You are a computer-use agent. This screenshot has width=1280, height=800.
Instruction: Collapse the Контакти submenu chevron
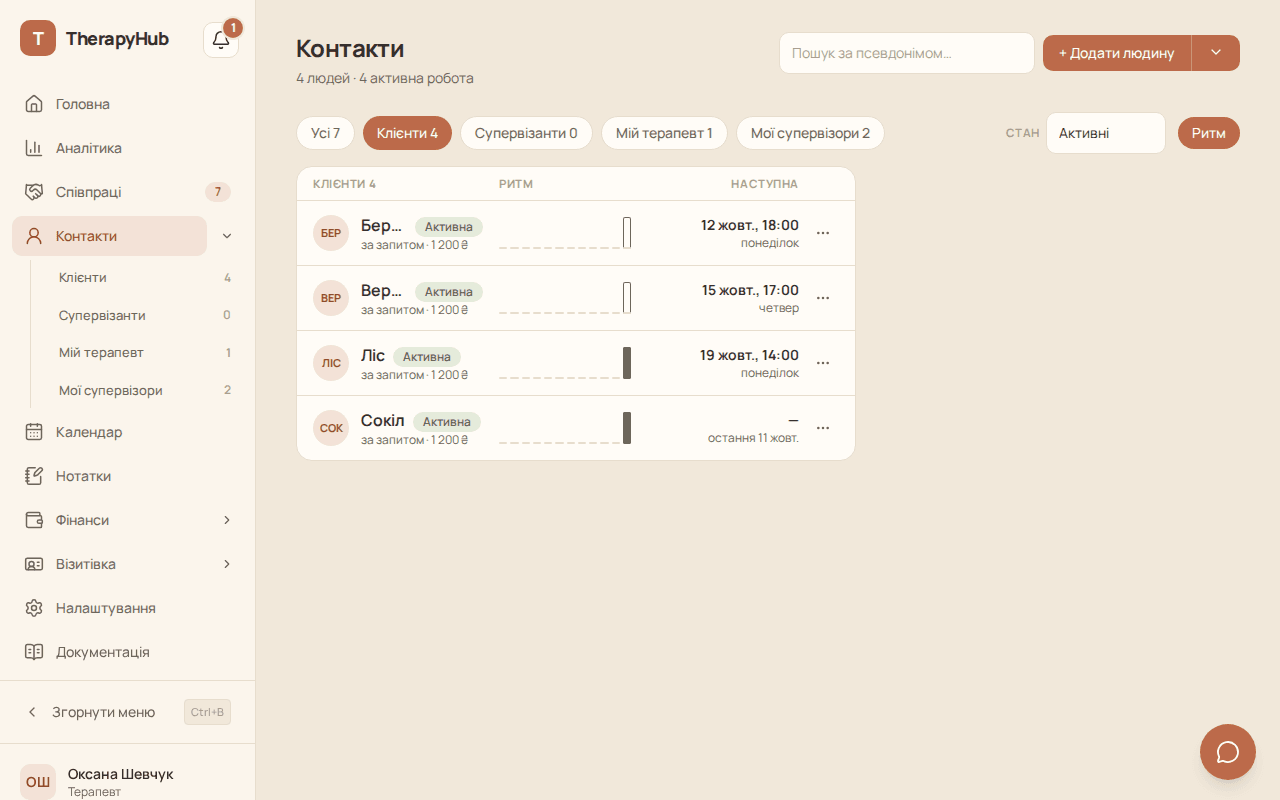[227, 236]
